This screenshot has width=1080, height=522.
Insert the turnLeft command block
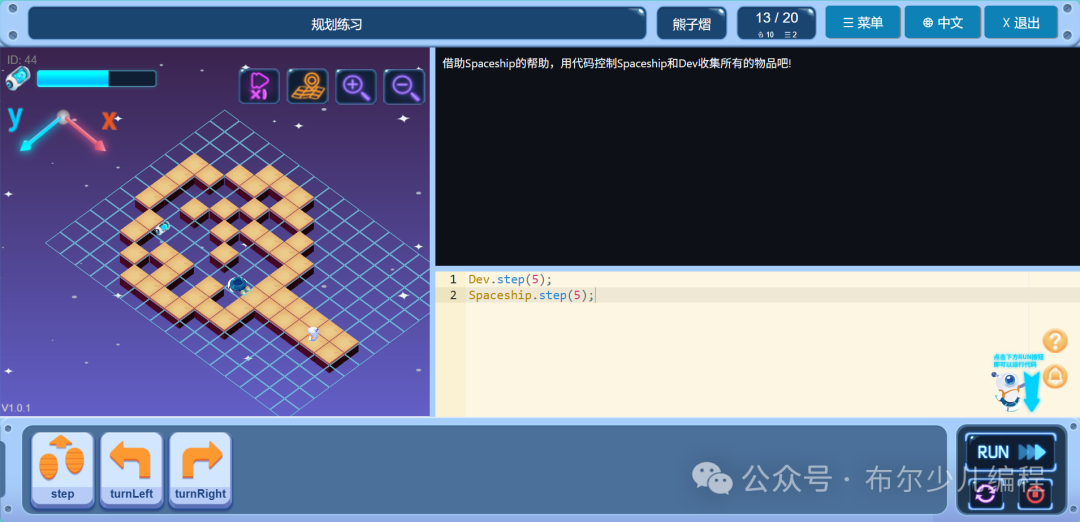click(x=132, y=470)
